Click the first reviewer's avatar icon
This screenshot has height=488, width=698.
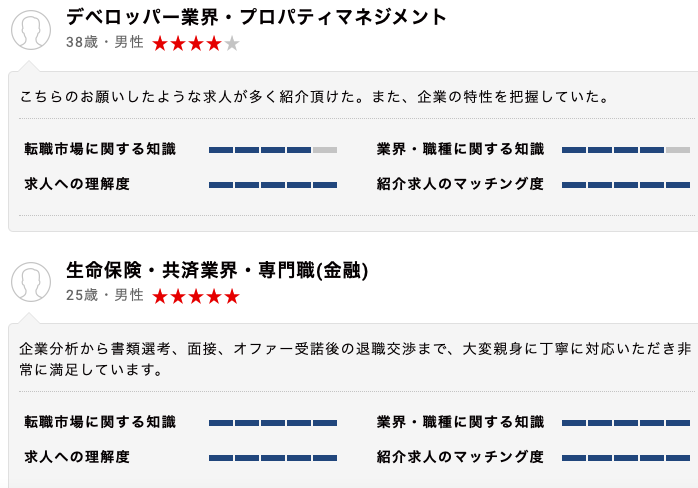click(31, 30)
